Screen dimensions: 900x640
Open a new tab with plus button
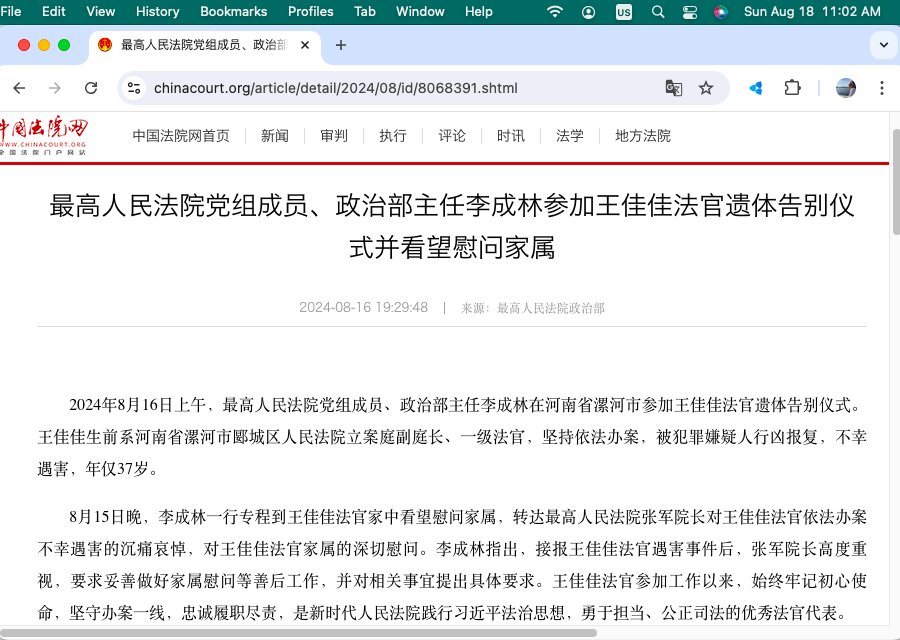click(341, 45)
